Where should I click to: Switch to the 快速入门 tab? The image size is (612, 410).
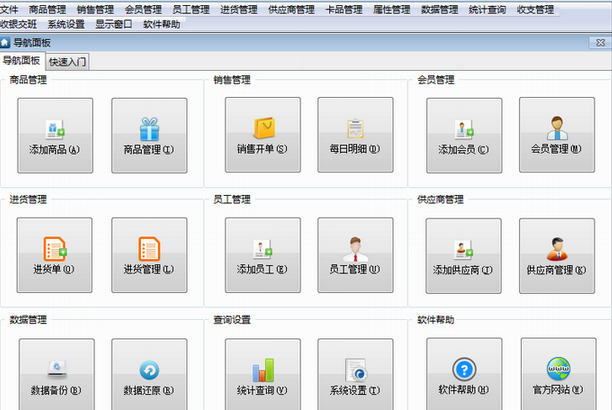click(x=68, y=62)
